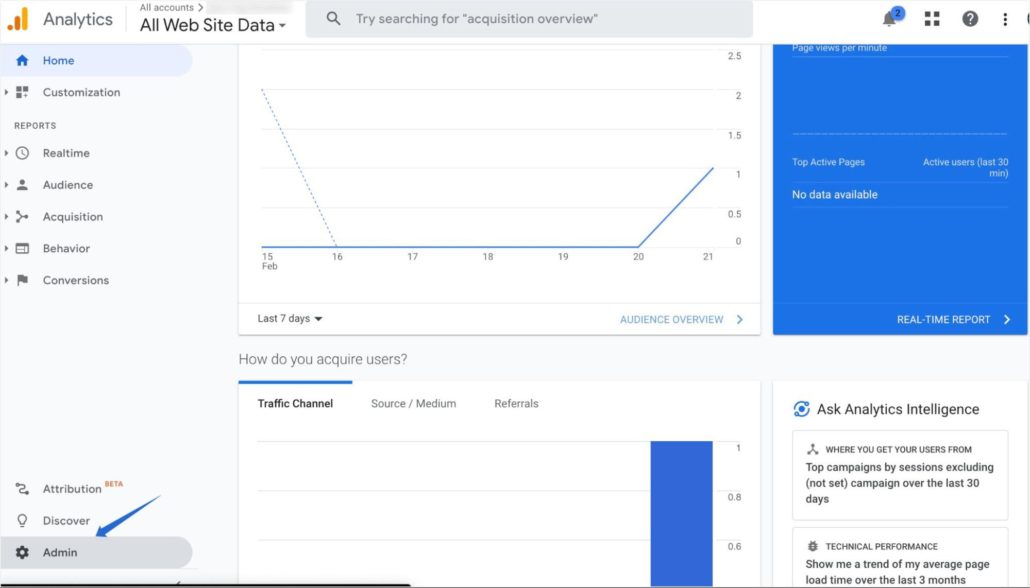Expand the Conversions reports arrow
The height and width of the screenshot is (588, 1030).
click(6, 280)
